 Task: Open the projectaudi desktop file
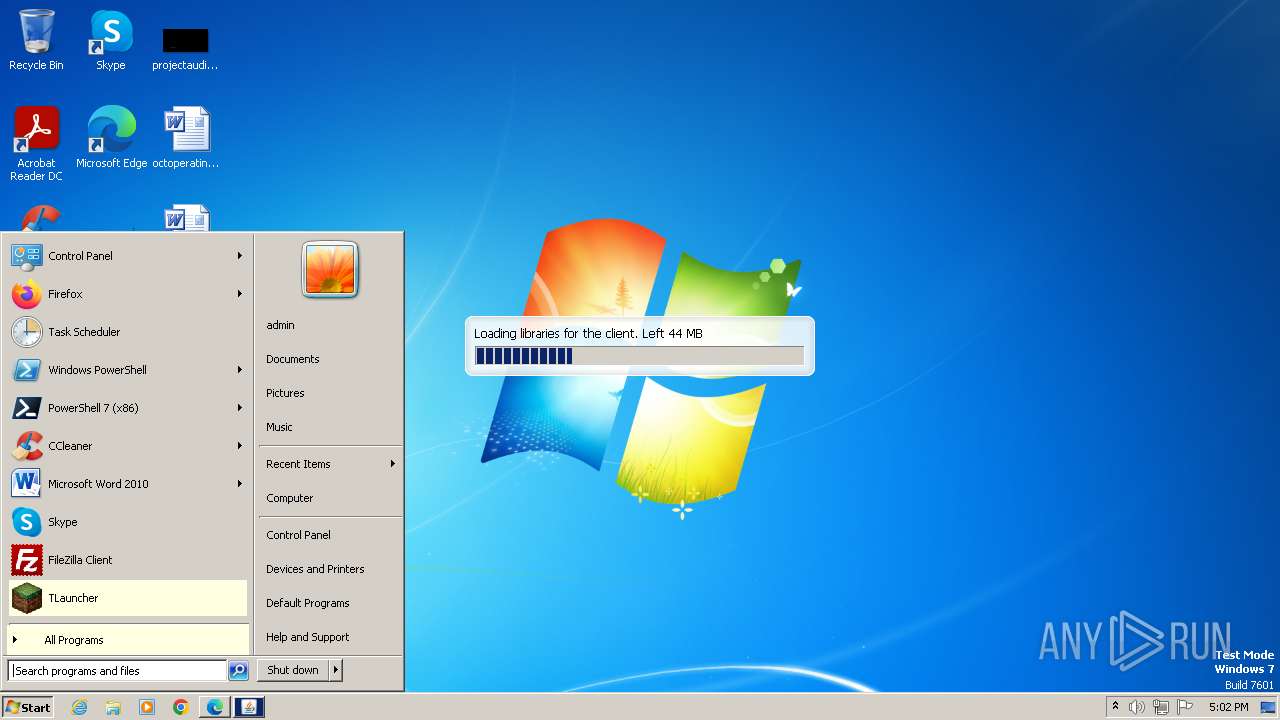tap(185, 45)
